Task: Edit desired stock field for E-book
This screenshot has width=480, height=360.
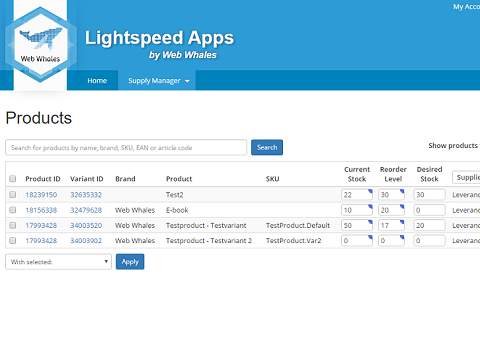Action: (429, 210)
